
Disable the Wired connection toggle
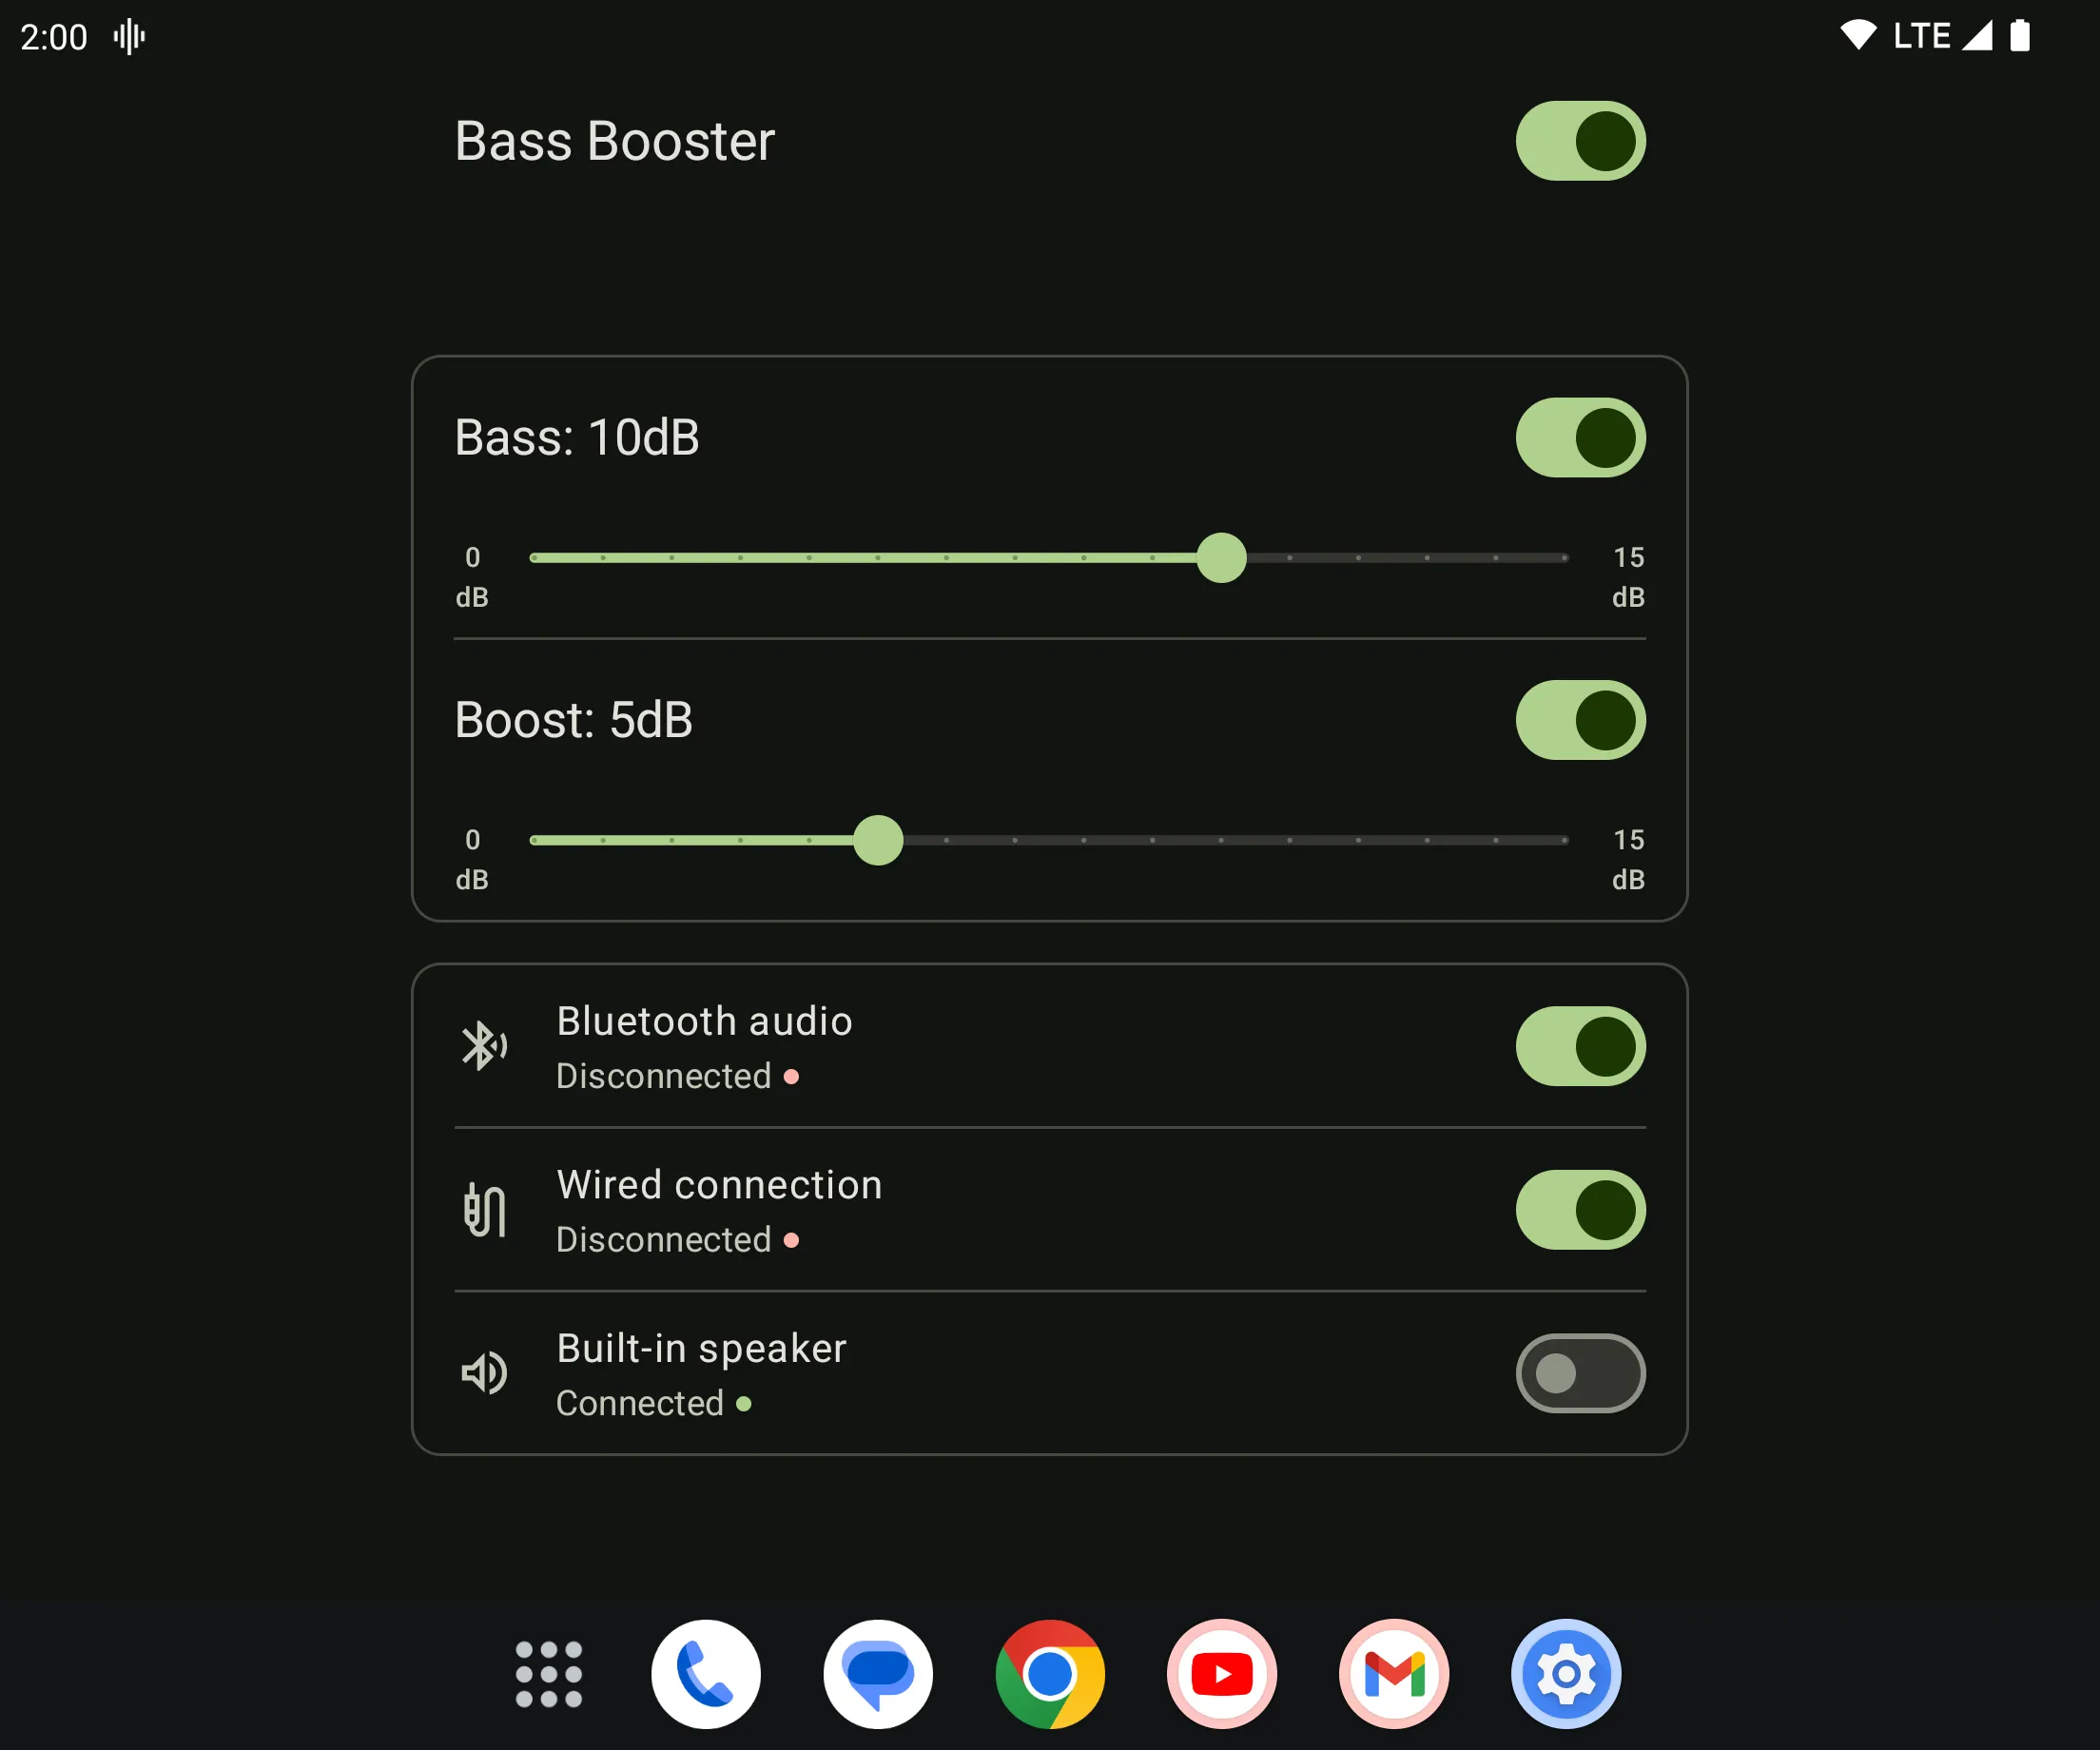click(1579, 1209)
